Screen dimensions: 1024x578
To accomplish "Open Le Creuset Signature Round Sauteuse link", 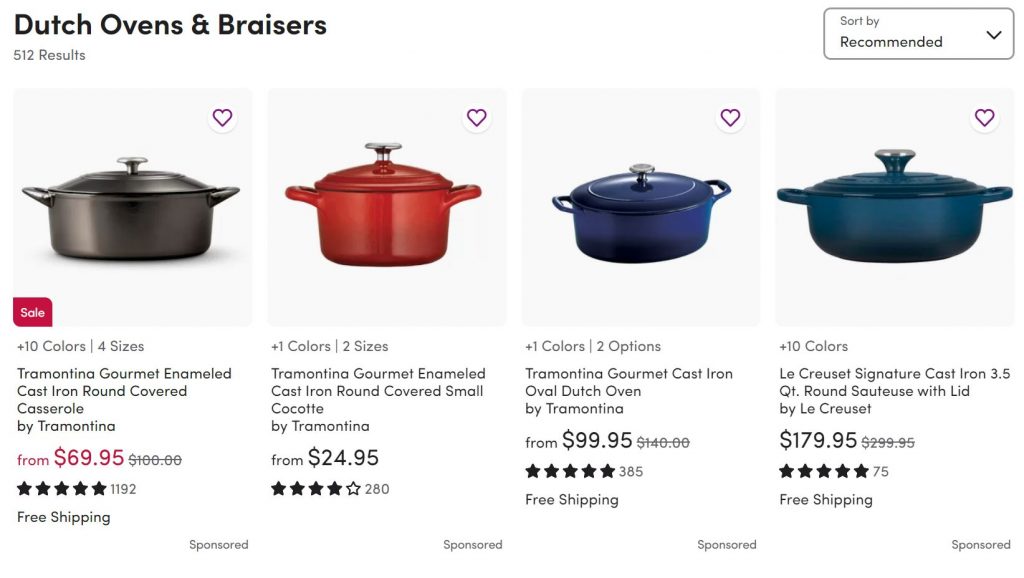I will [x=895, y=382].
